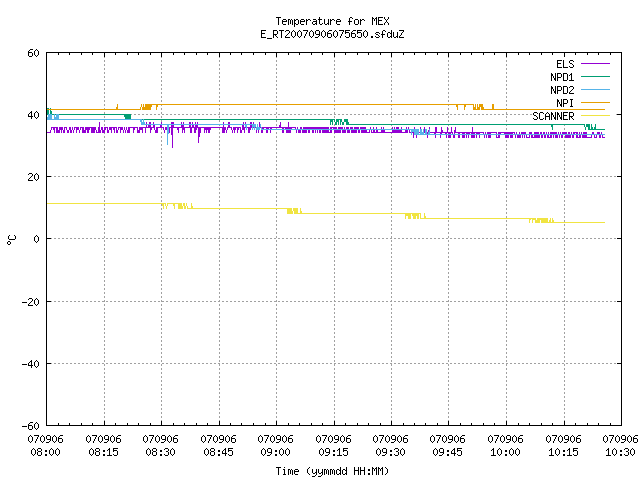Click the x-axis tick label 08:00
The image size is (640, 480).
pos(45,452)
